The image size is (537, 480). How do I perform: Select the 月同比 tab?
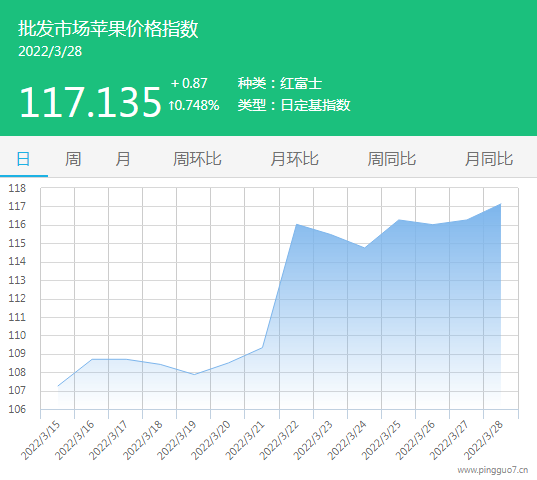click(489, 159)
